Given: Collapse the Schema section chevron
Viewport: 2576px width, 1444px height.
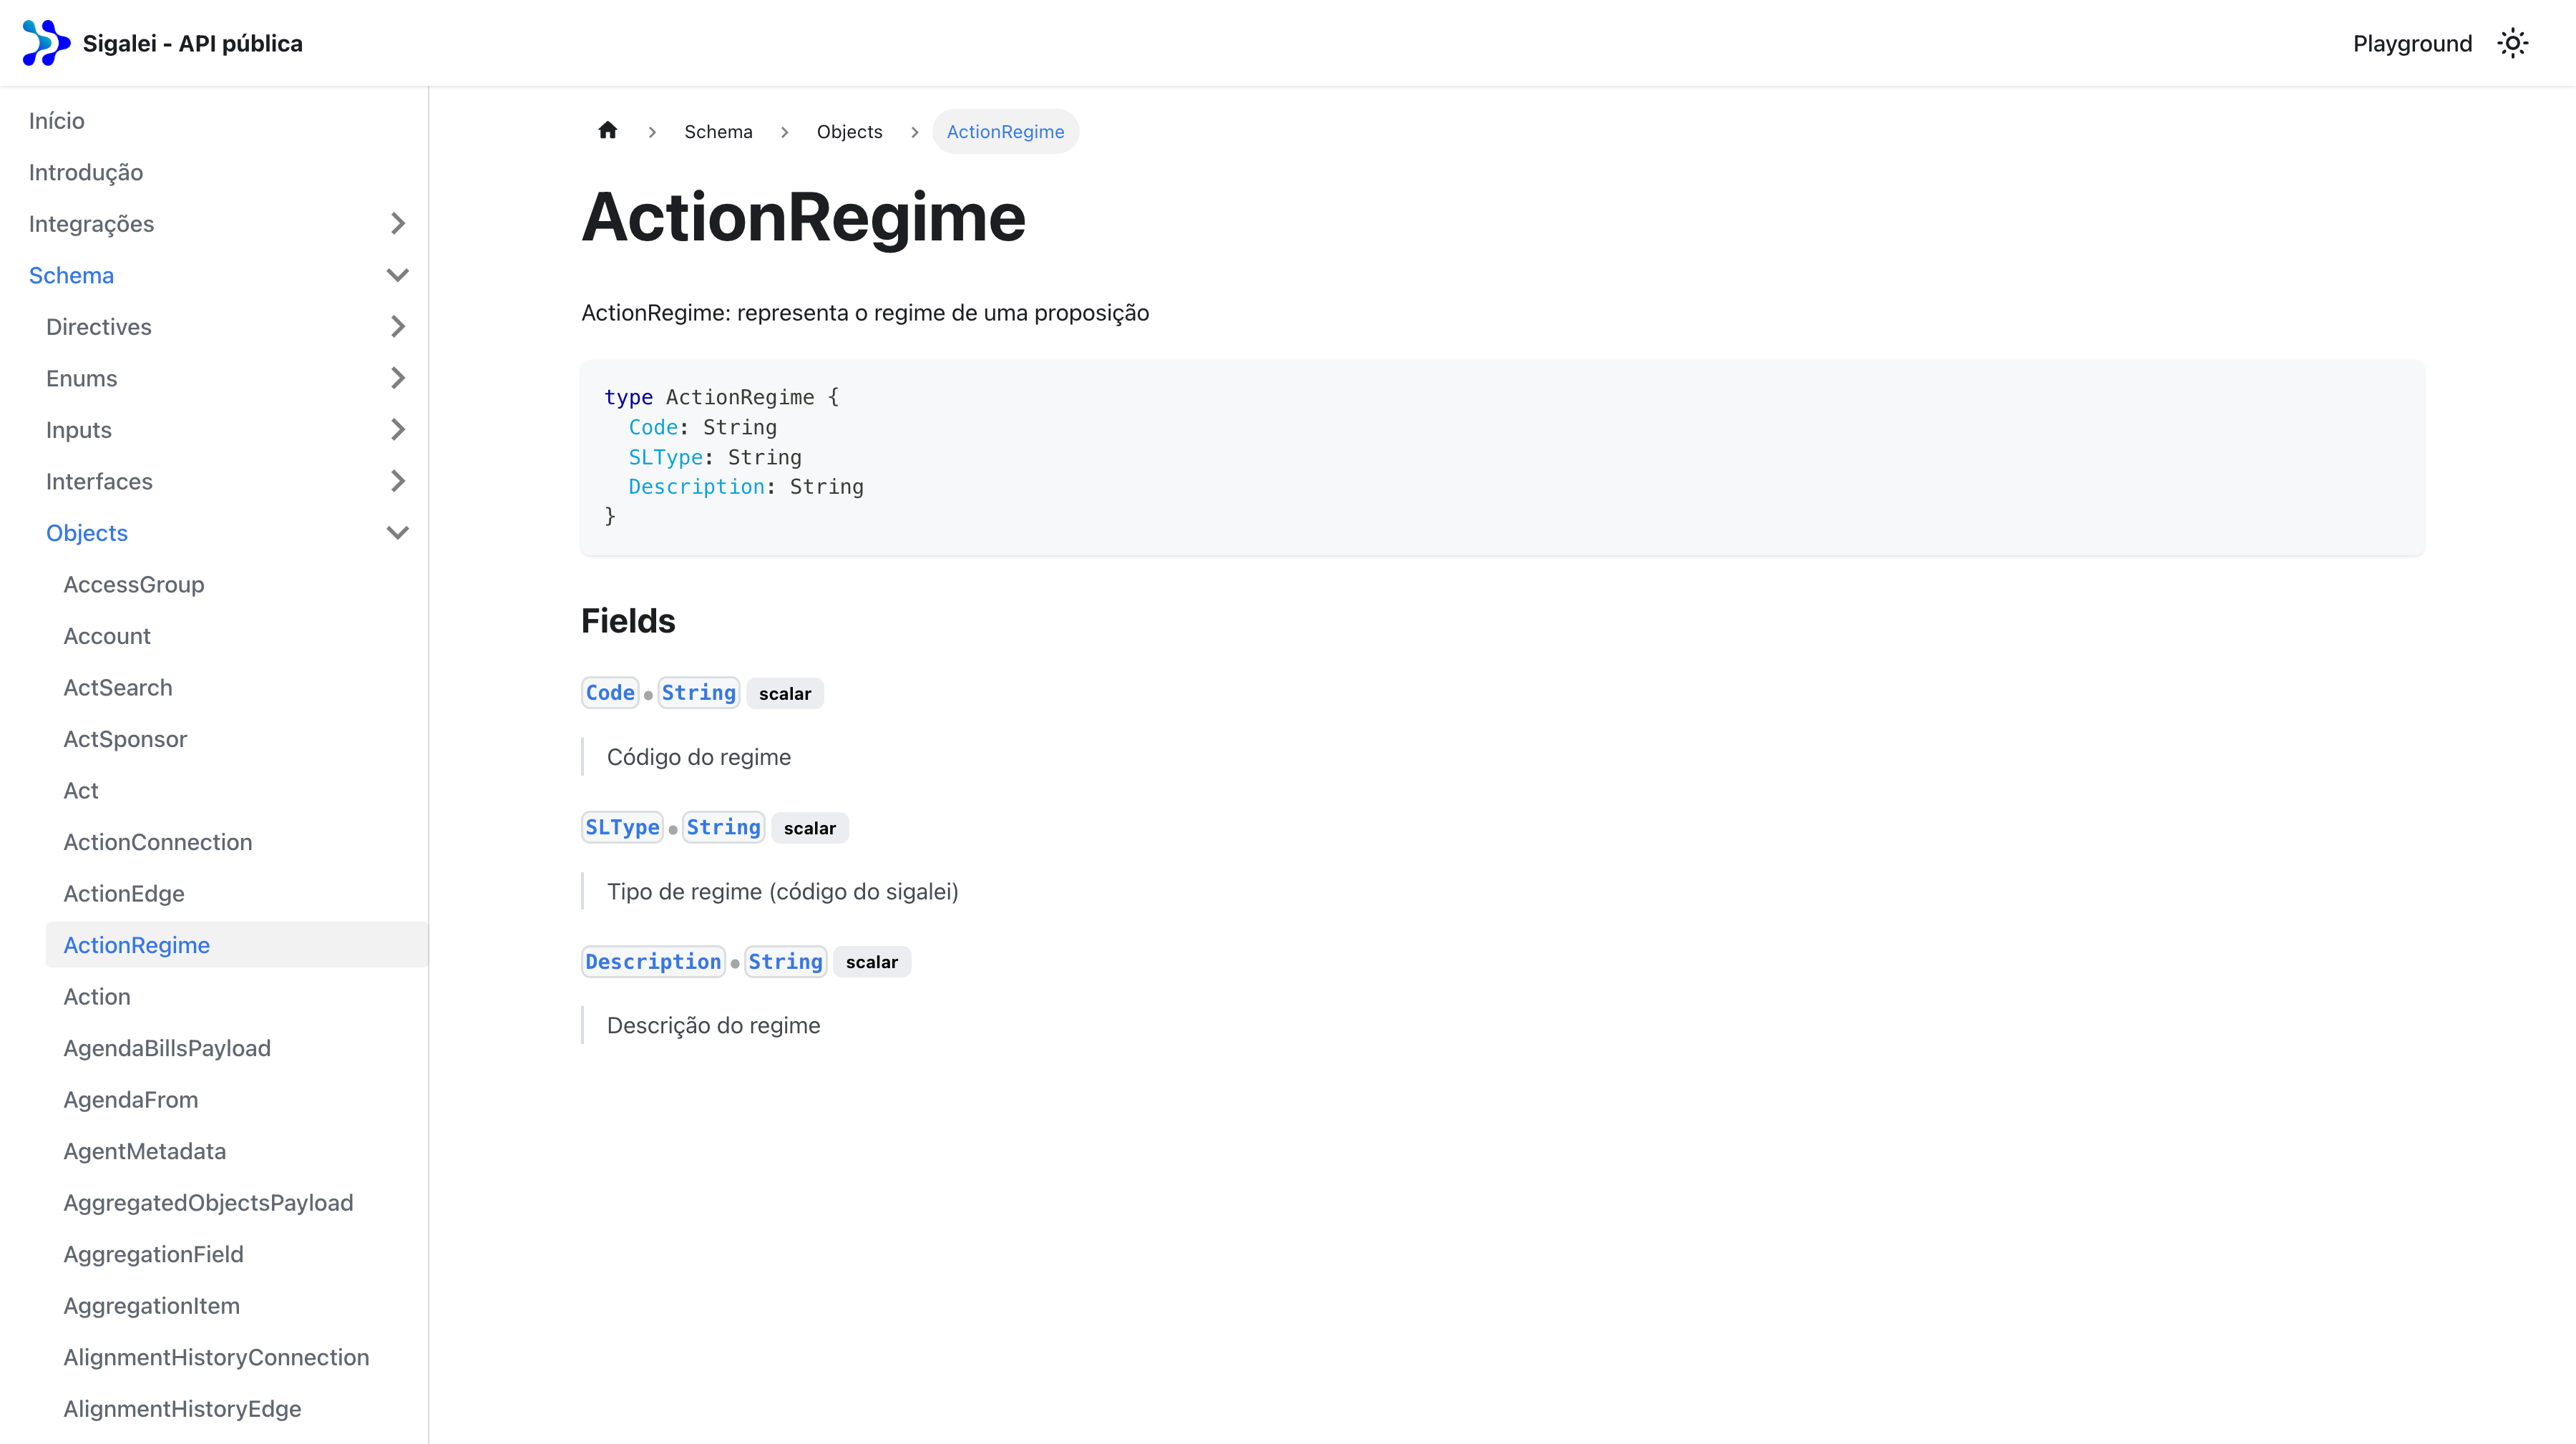Looking at the screenshot, I should (397, 275).
